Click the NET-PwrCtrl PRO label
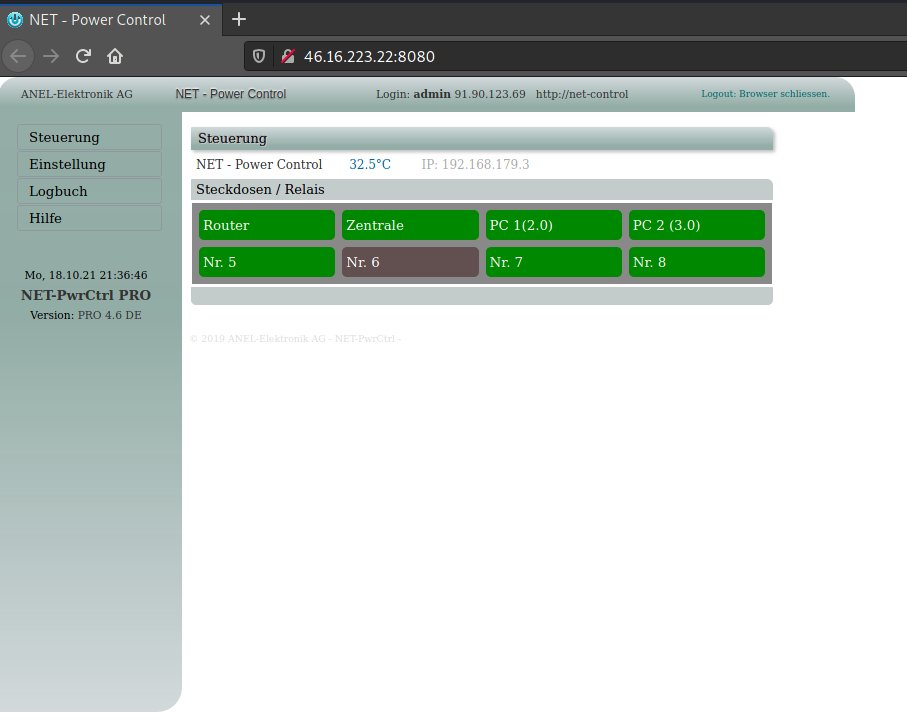Viewport: 907px width, 726px height. point(86,295)
